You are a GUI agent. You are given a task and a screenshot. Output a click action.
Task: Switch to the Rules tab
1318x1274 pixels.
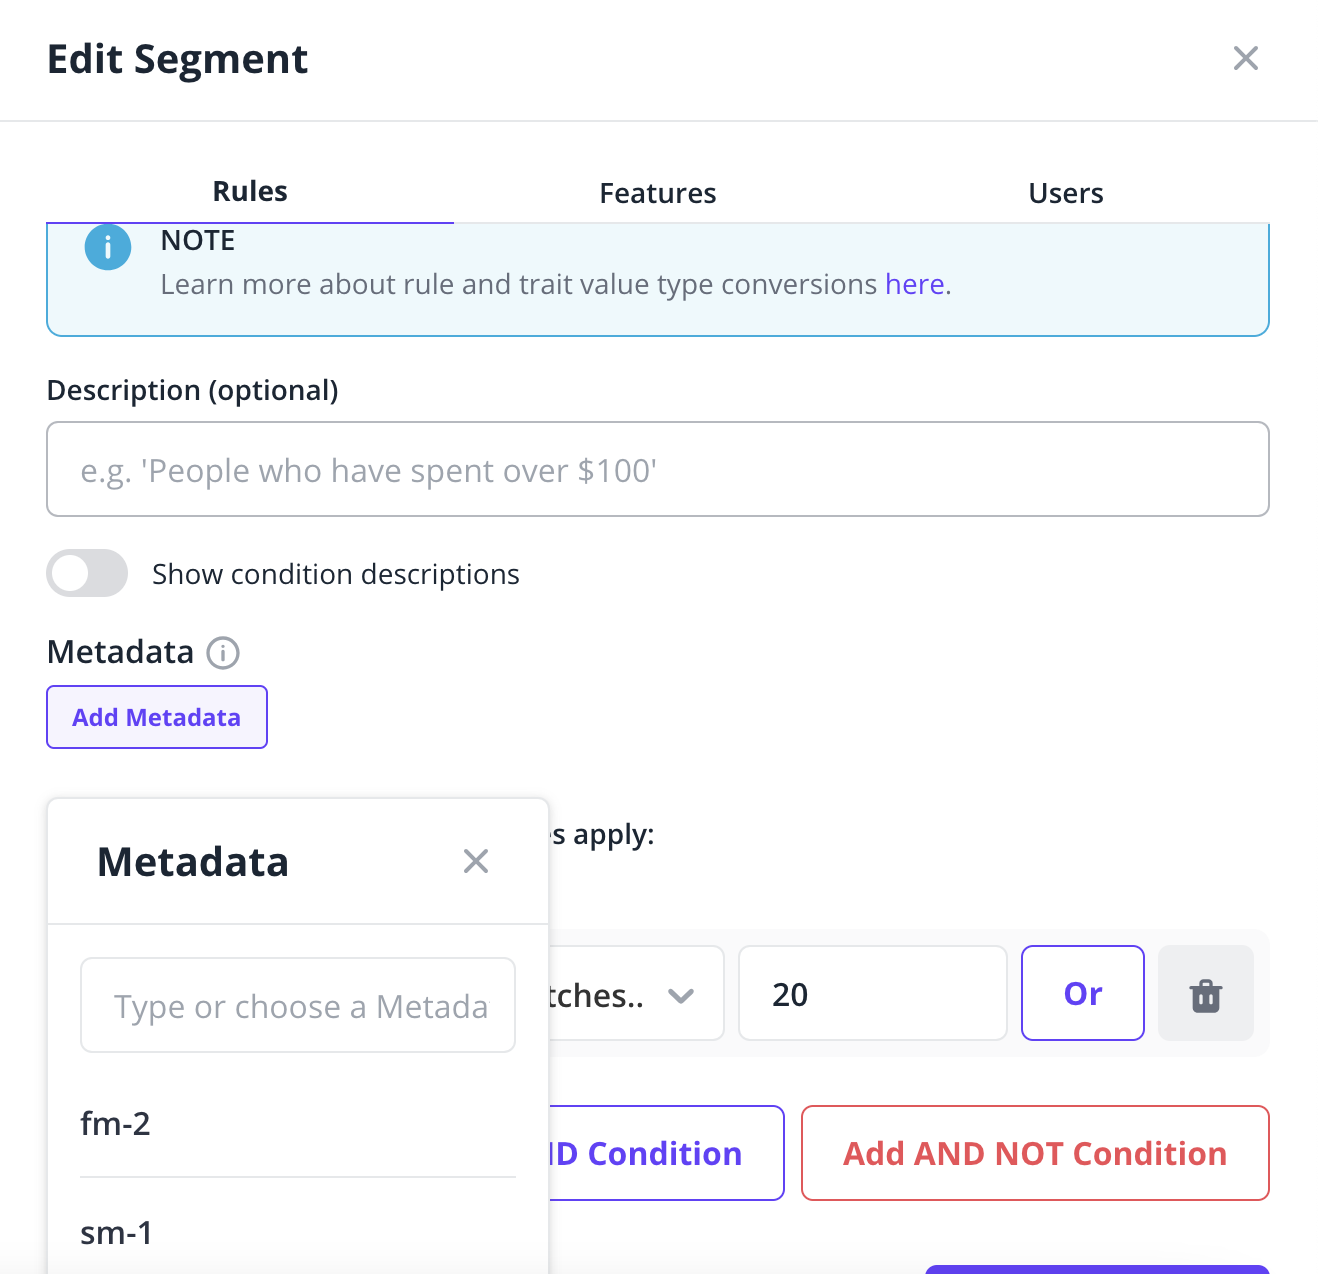tap(250, 191)
